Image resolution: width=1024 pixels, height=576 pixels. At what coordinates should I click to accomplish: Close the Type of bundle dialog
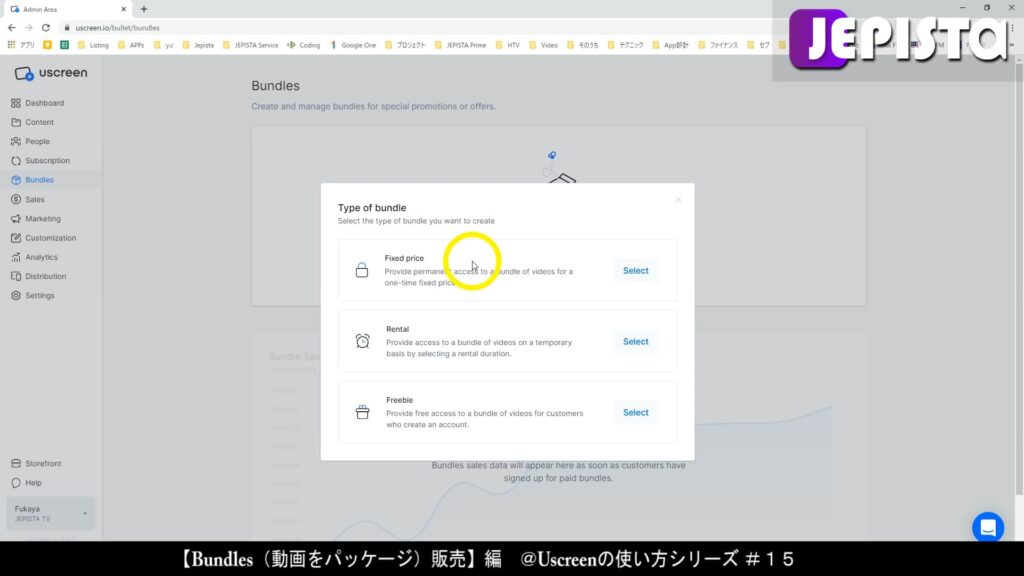pos(678,200)
